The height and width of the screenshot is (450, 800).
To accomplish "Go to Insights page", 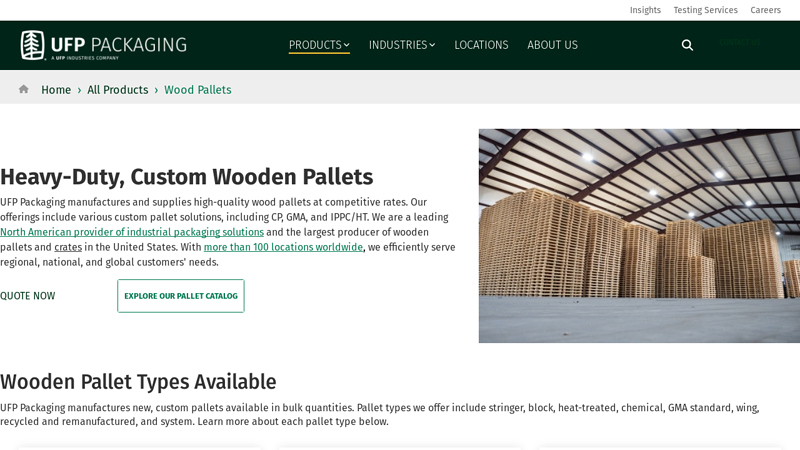I will 645,10.
